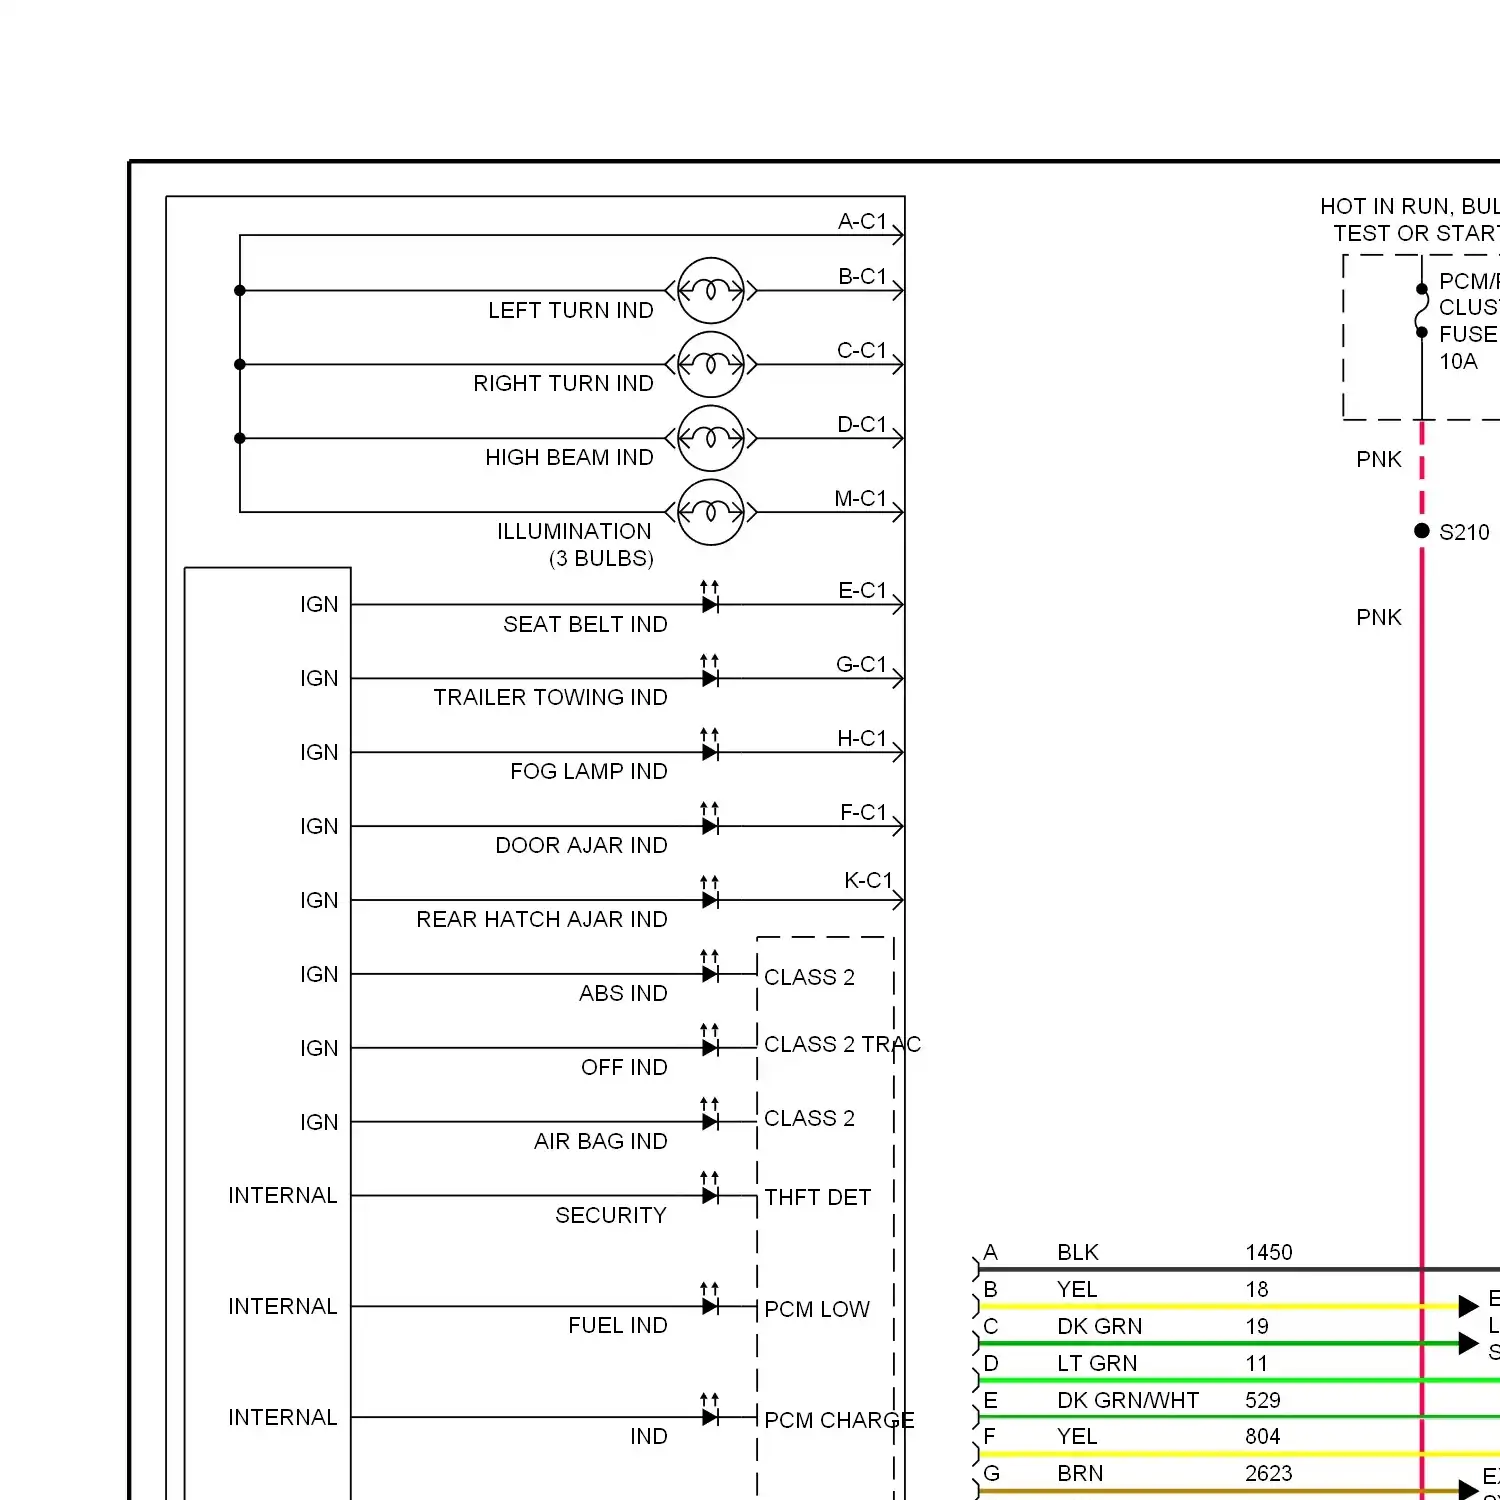Click the SEAT BELT IND LED symbol
Screen dimensions: 1500x1500
click(x=710, y=598)
